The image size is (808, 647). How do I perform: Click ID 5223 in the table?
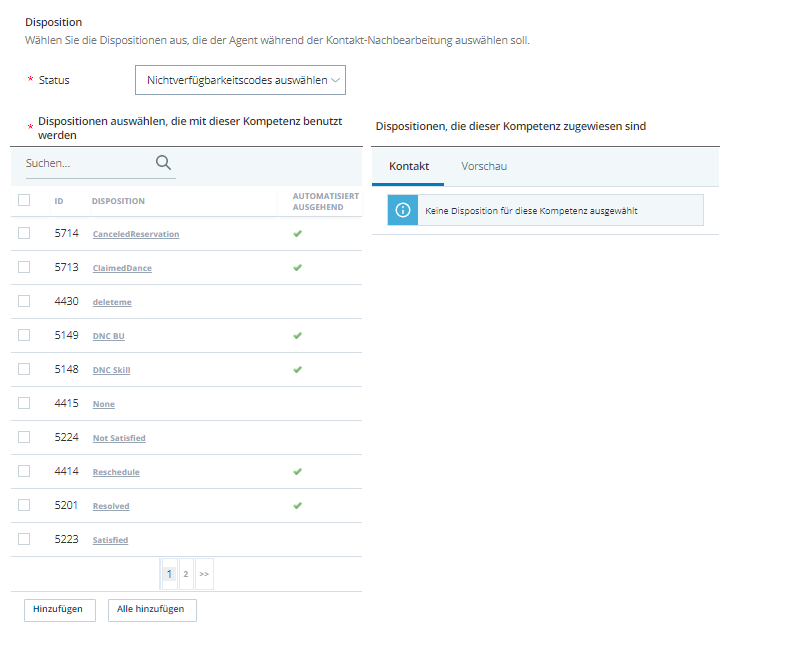pyautogui.click(x=66, y=539)
